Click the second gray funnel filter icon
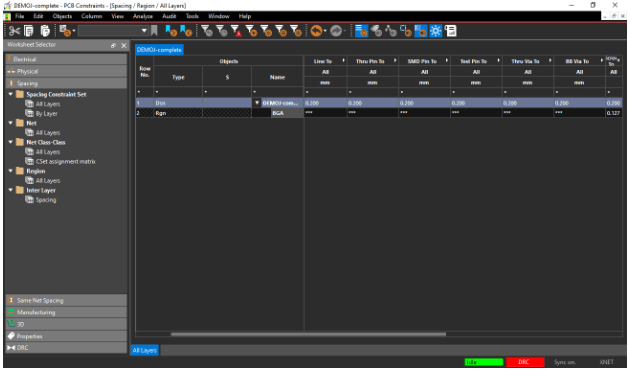Screen dimensions: 628x370 (x=221, y=31)
